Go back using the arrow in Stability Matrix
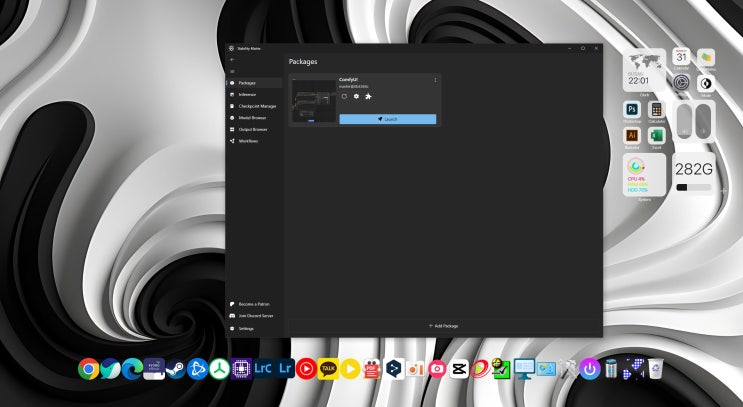The height and width of the screenshot is (407, 743). pos(232,60)
